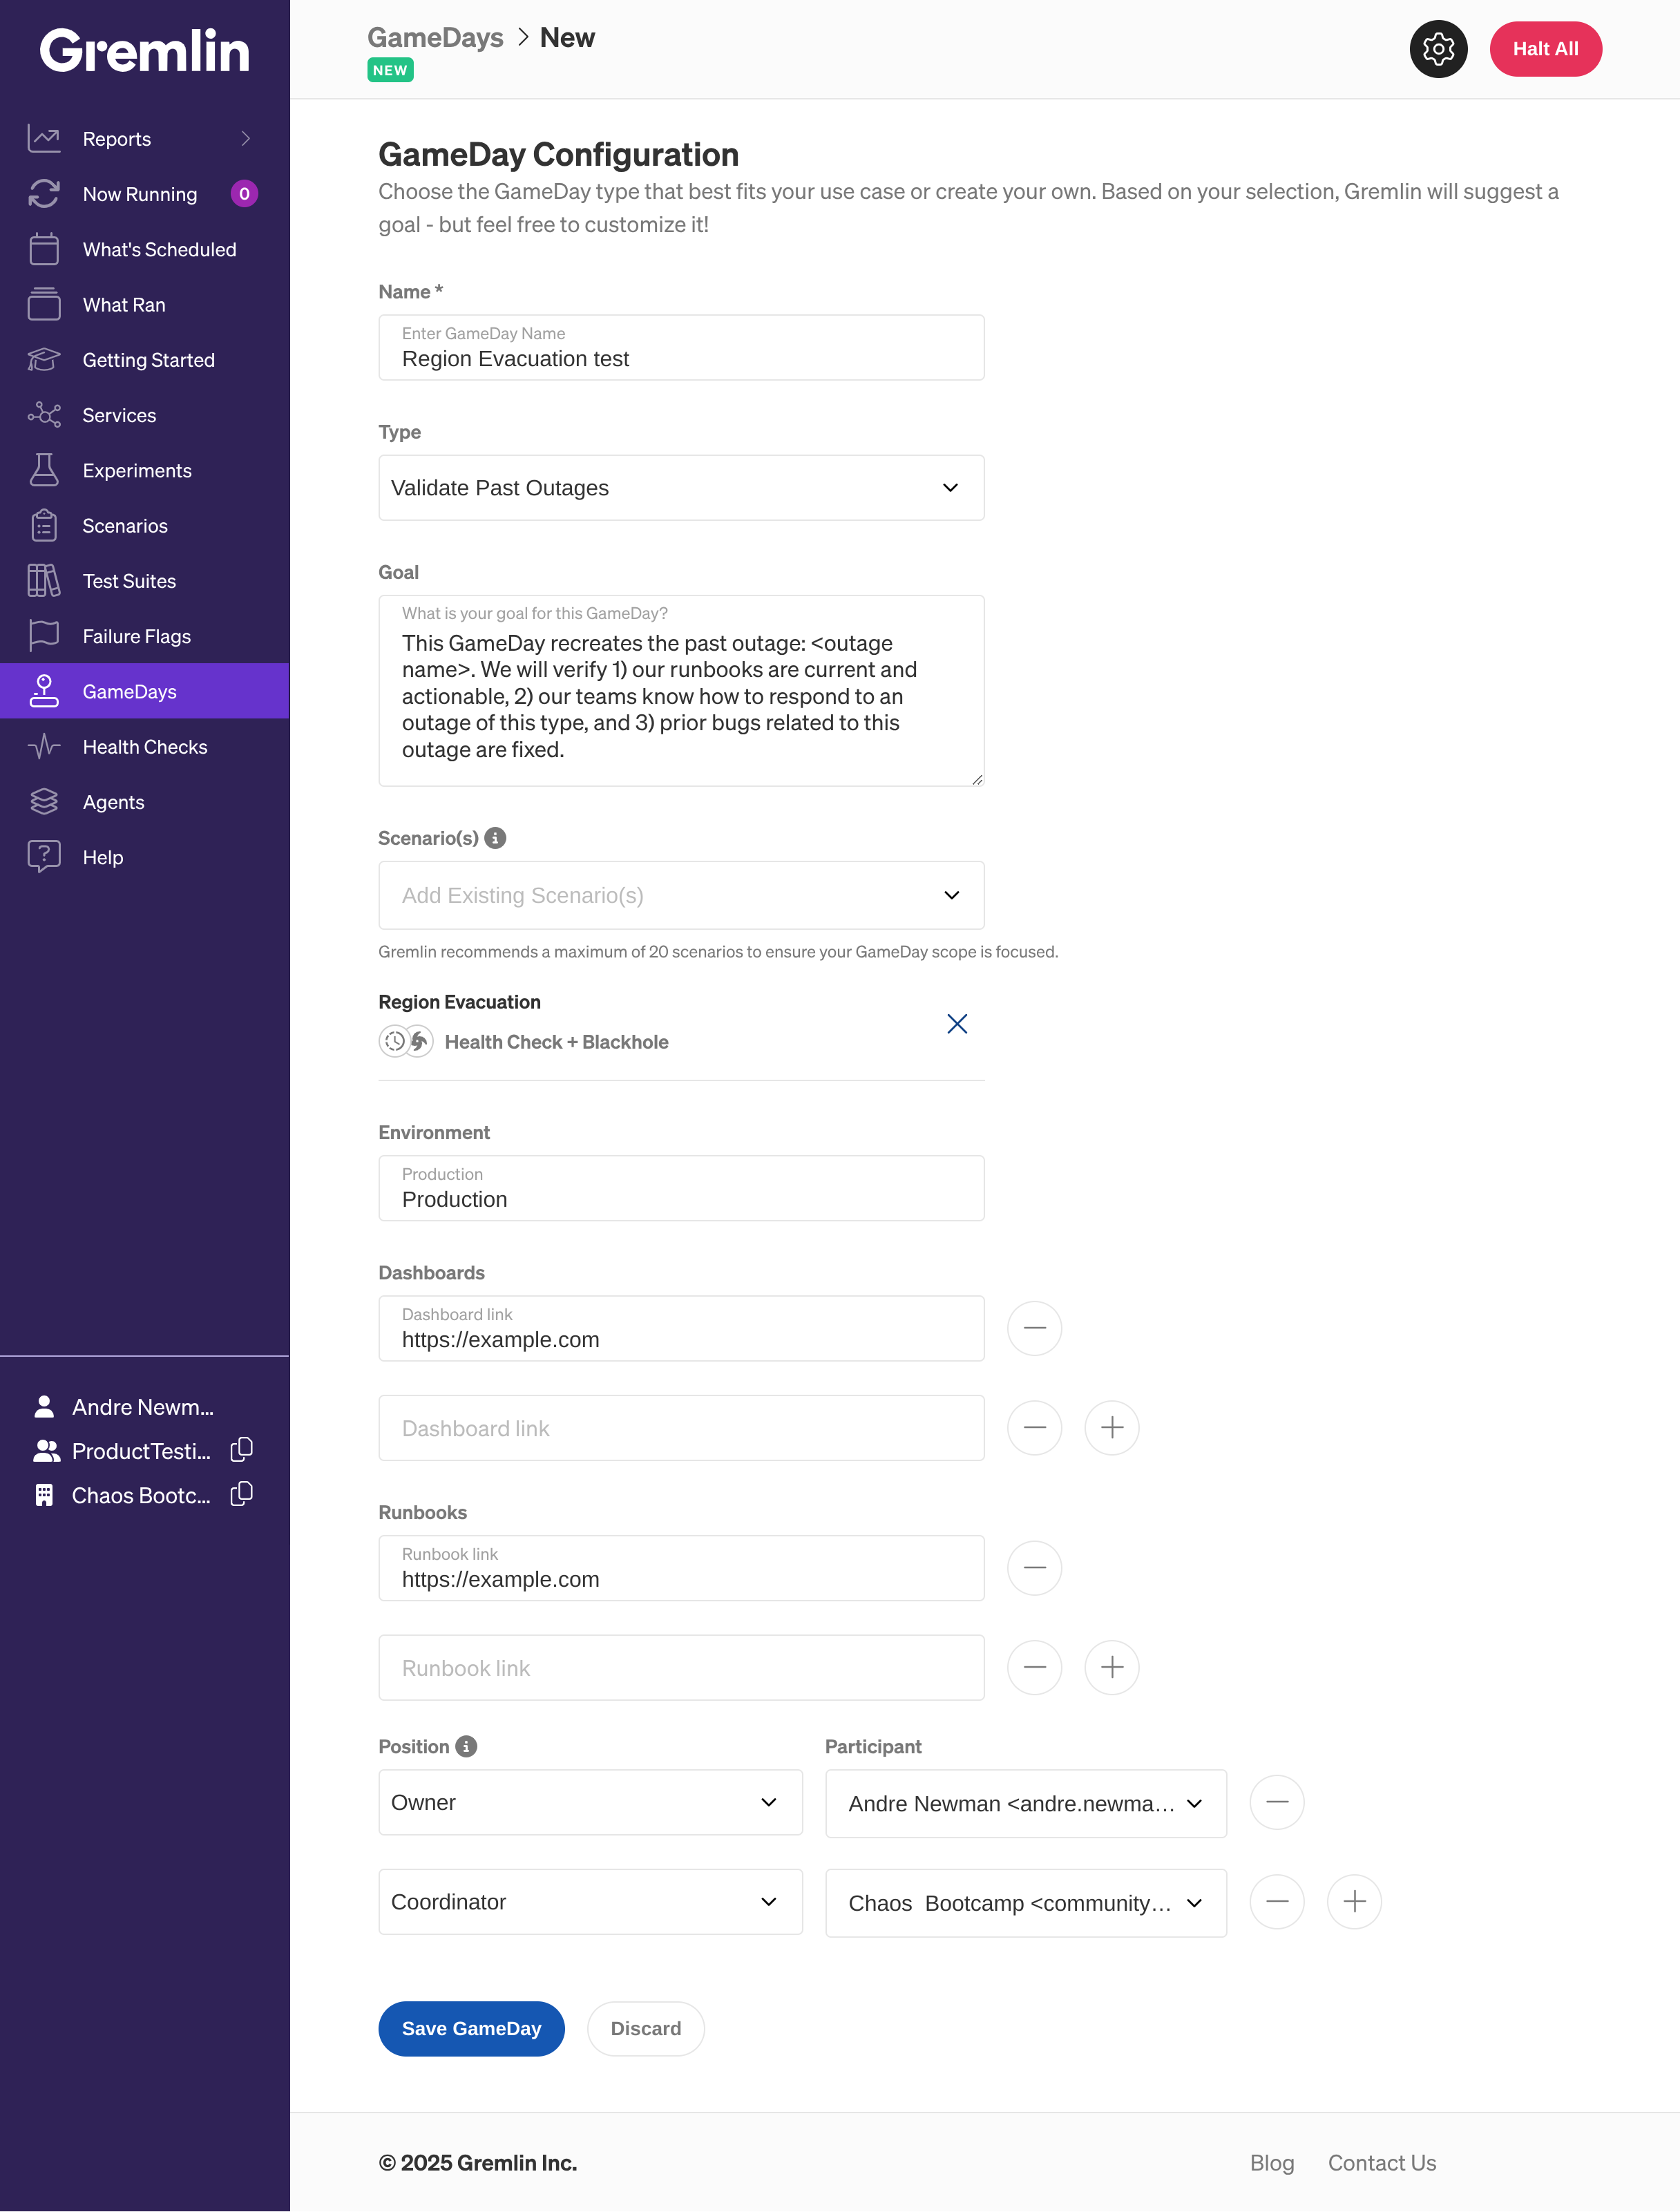Open the Andre Newman participant dropdown

coord(1026,1804)
